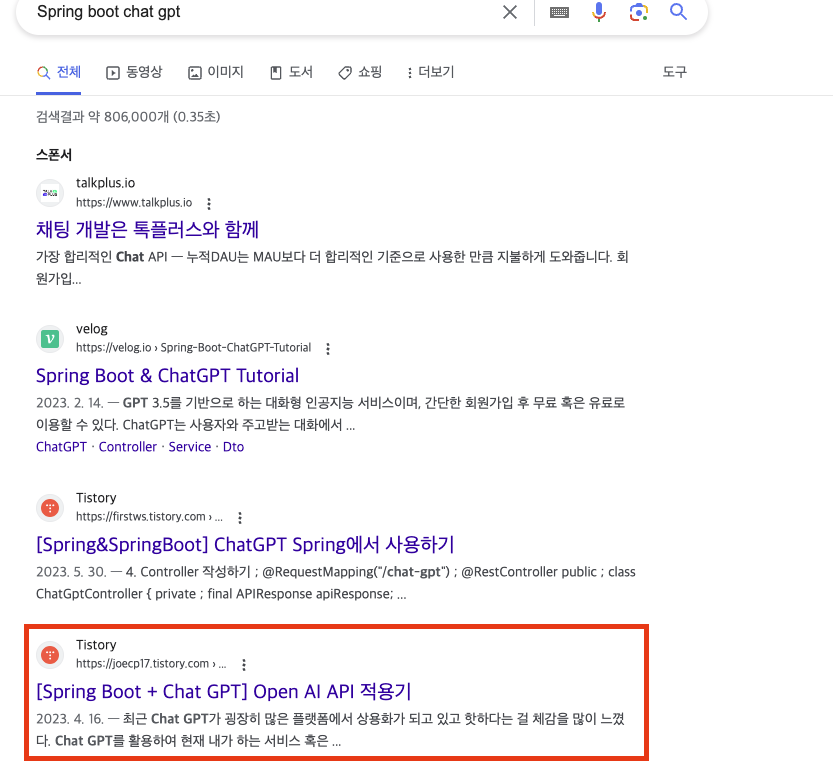Click the velog site name text

coord(92,329)
